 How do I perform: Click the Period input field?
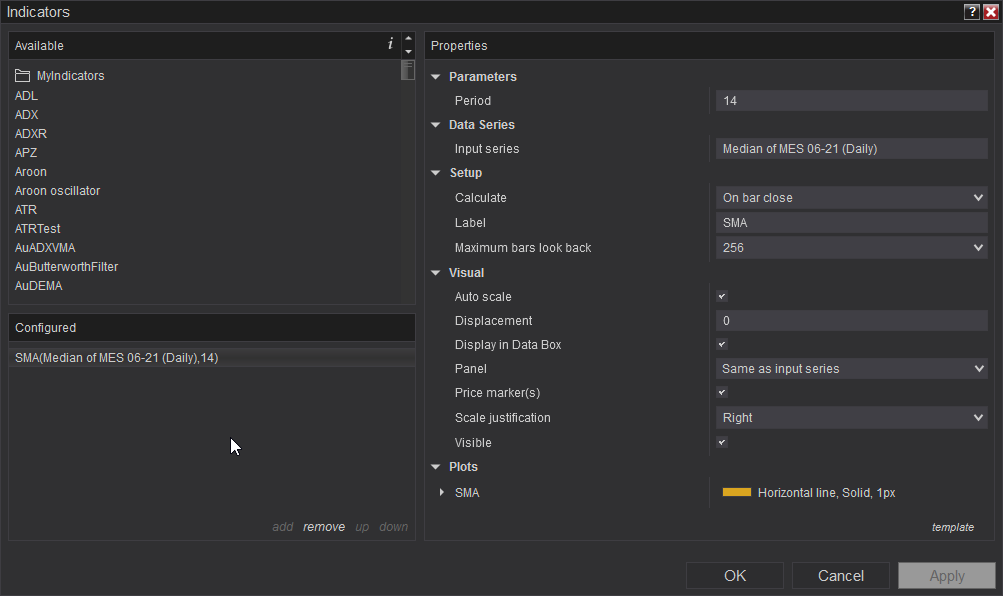coord(851,101)
